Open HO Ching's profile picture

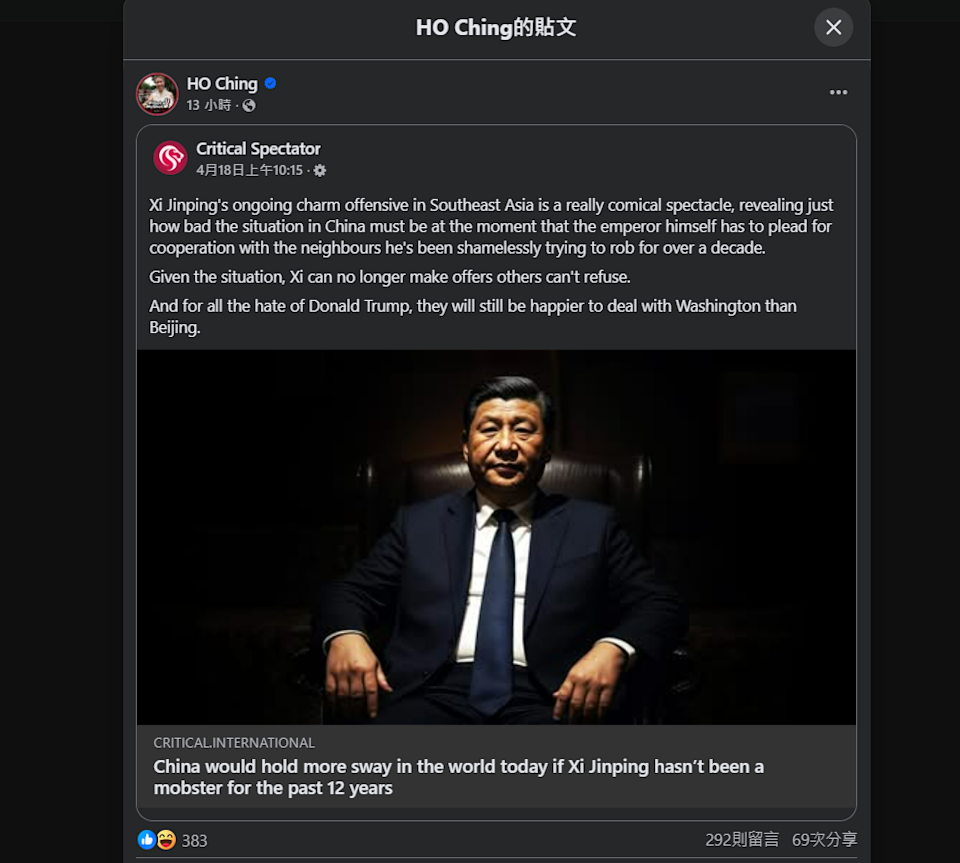click(x=157, y=93)
